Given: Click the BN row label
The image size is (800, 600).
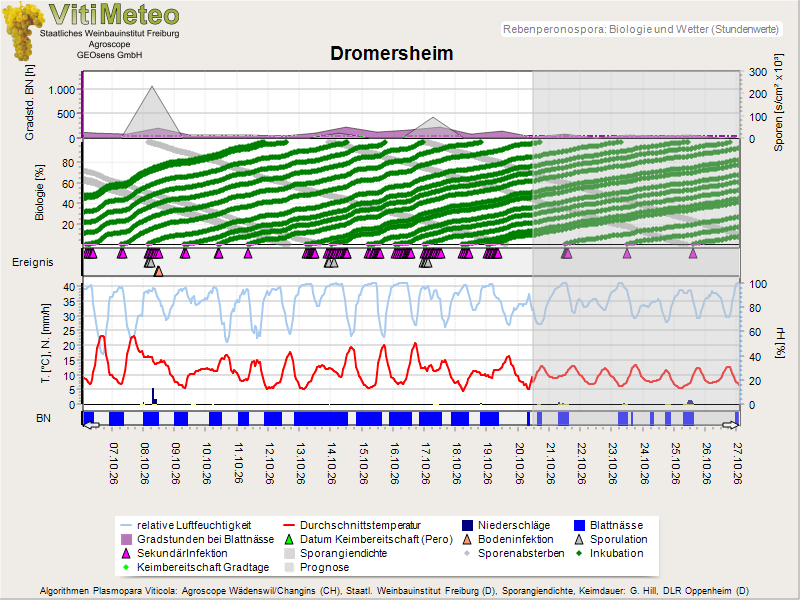Looking at the screenshot, I should 43,418.
